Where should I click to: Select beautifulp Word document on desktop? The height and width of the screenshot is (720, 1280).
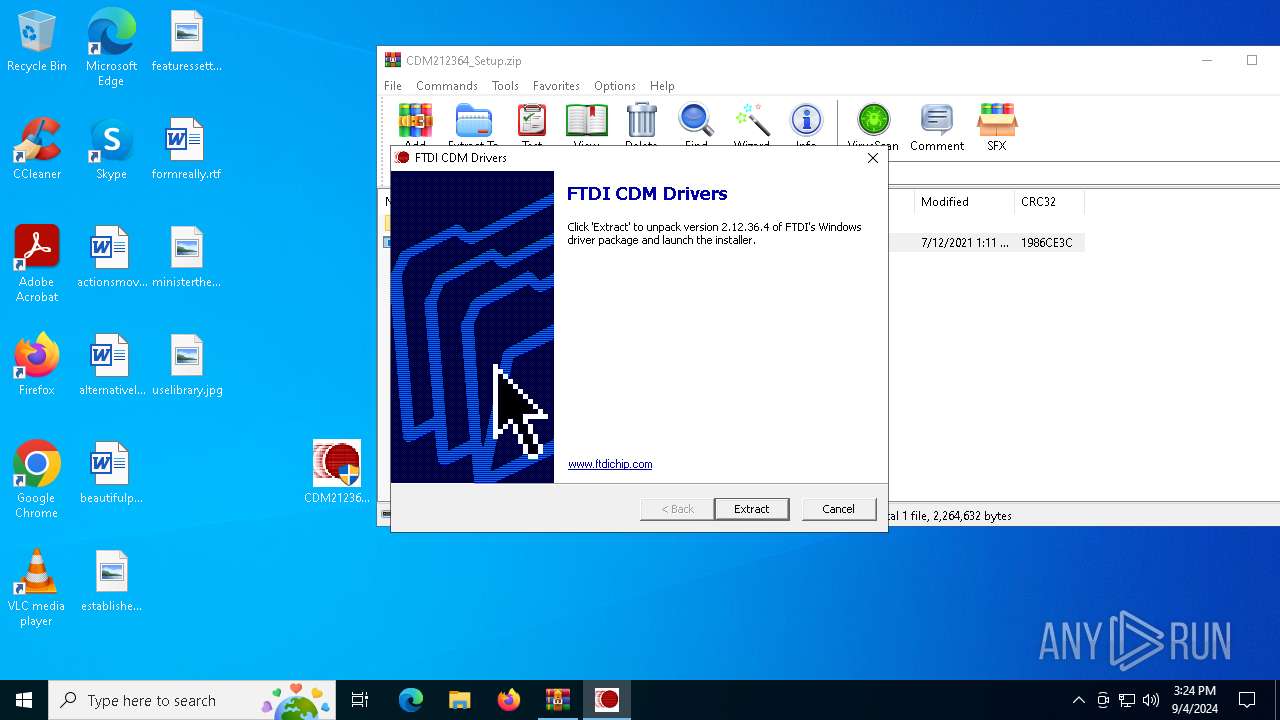click(111, 473)
